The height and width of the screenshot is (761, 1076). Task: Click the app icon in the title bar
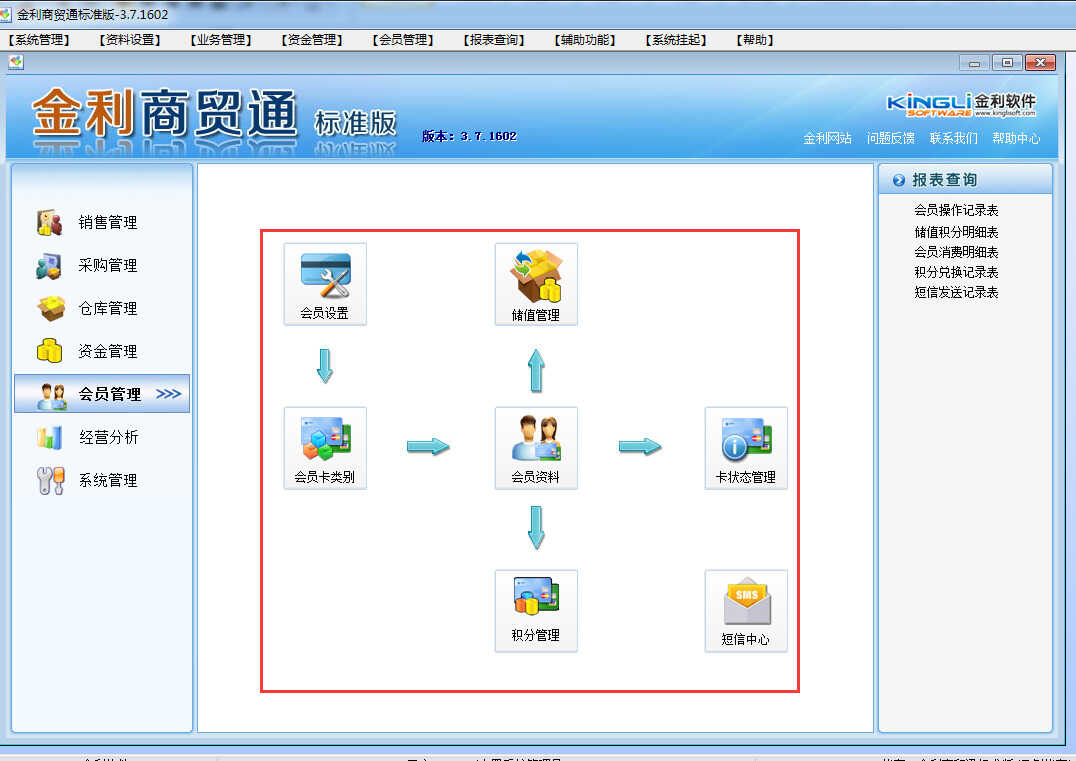coord(5,14)
